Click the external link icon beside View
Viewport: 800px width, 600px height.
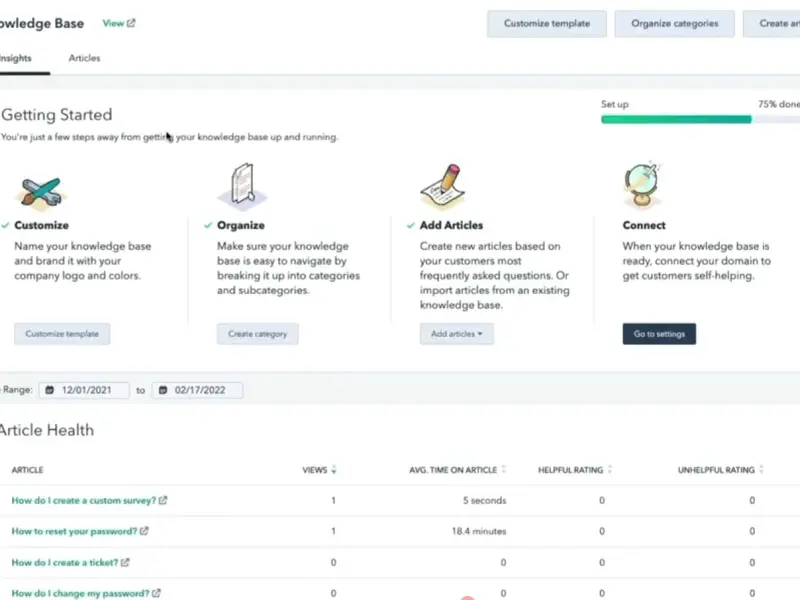point(131,23)
